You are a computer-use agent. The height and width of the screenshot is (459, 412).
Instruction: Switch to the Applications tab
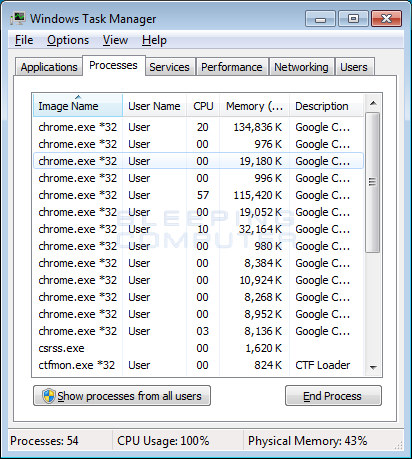49,67
